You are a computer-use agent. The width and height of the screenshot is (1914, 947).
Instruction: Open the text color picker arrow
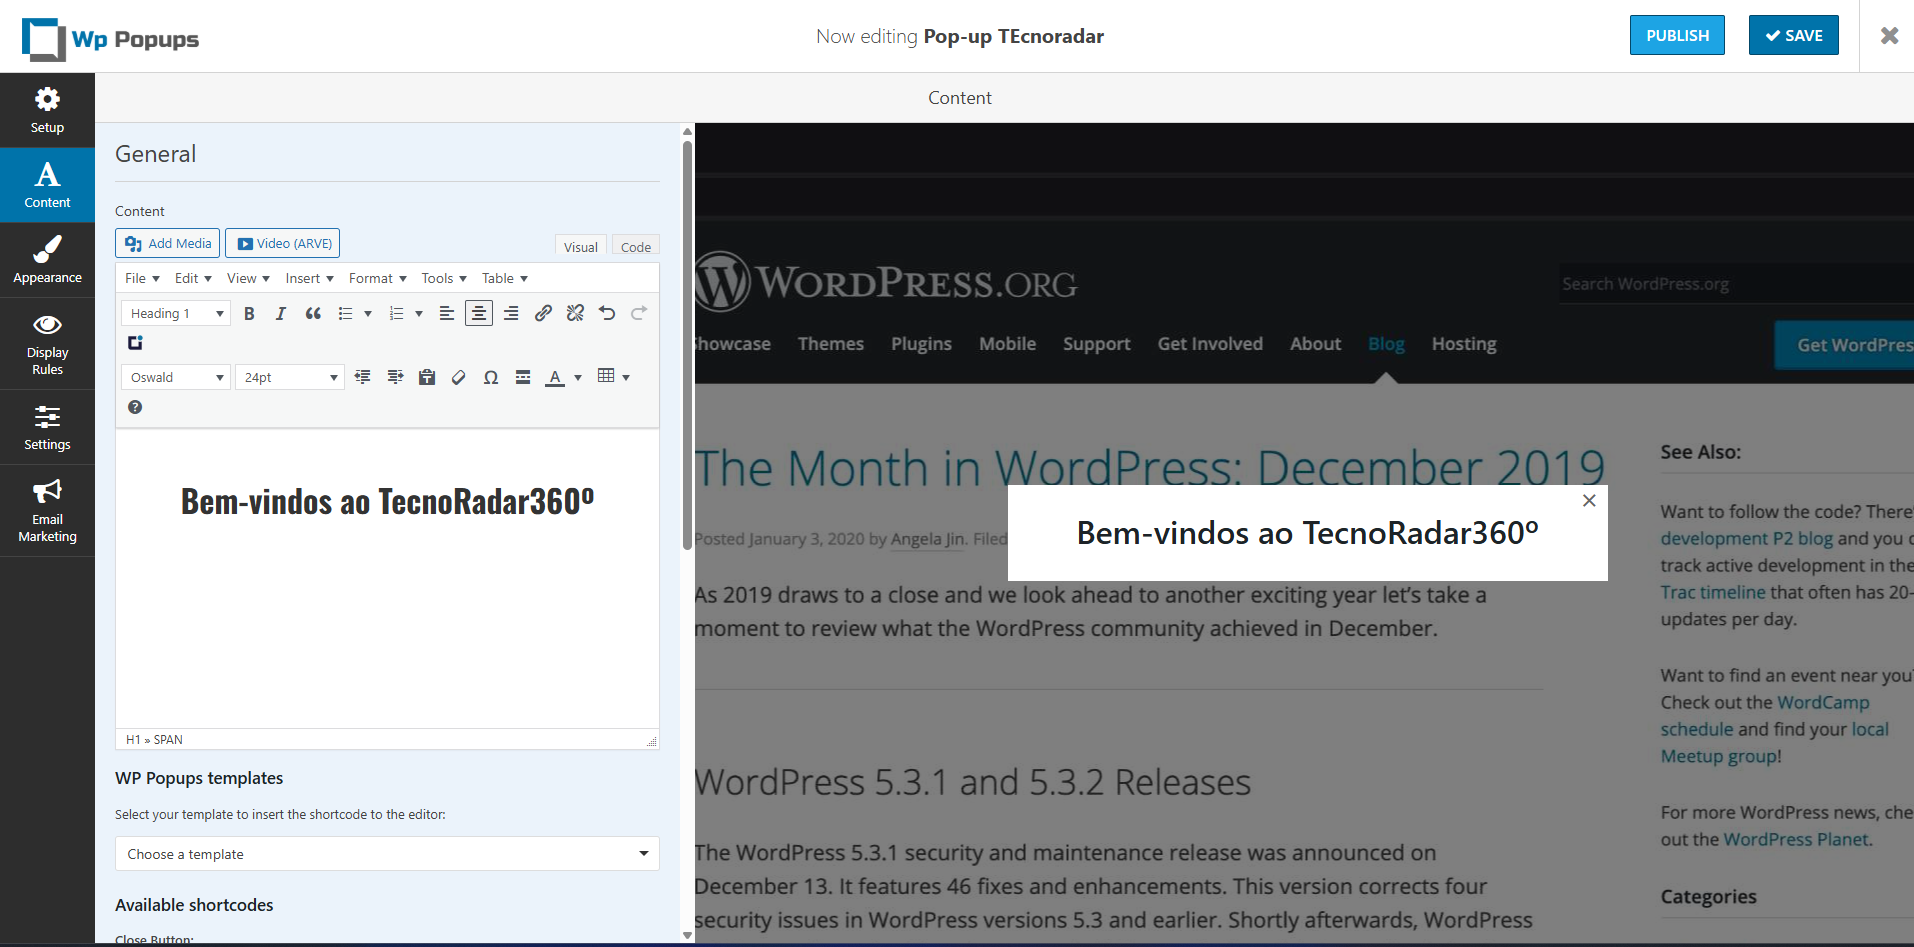[578, 378]
